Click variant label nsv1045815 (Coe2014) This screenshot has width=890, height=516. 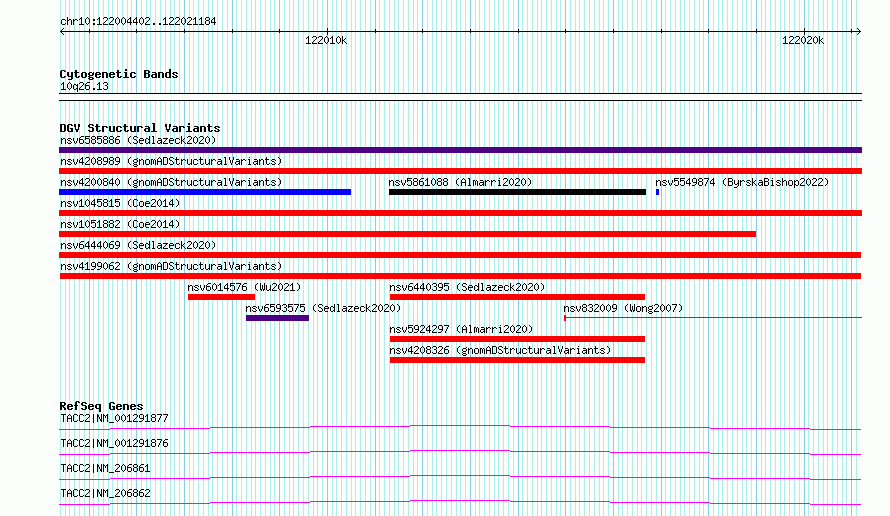120,203
